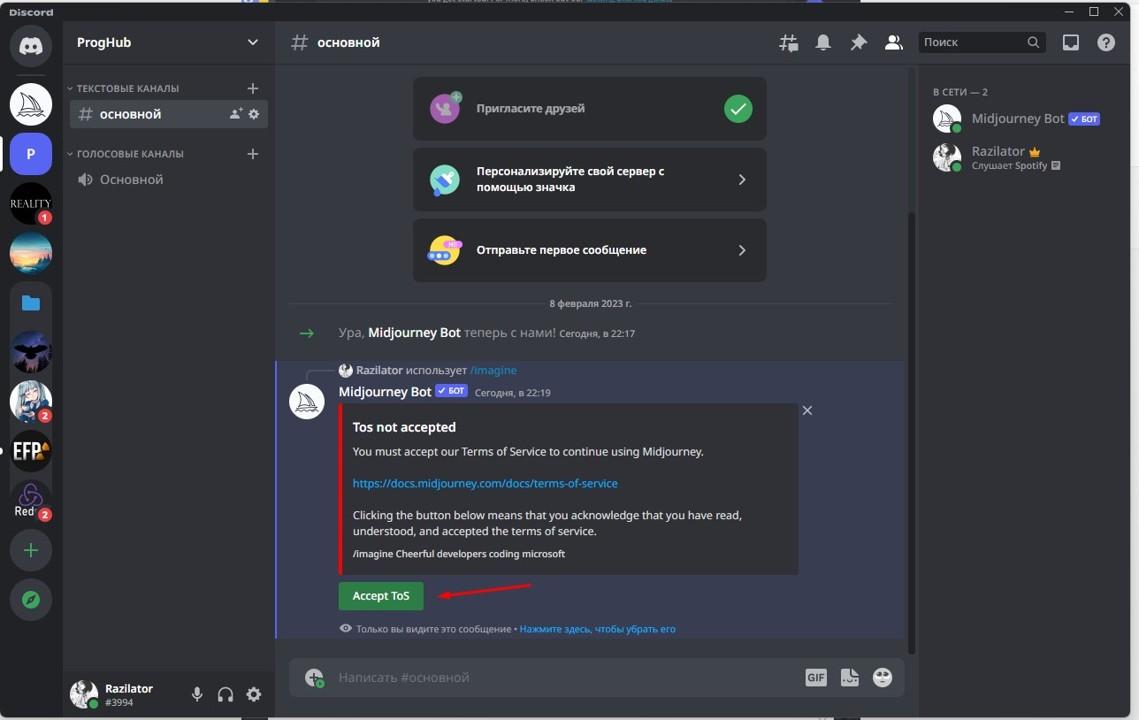Open the personalize server with icon card

click(589, 179)
